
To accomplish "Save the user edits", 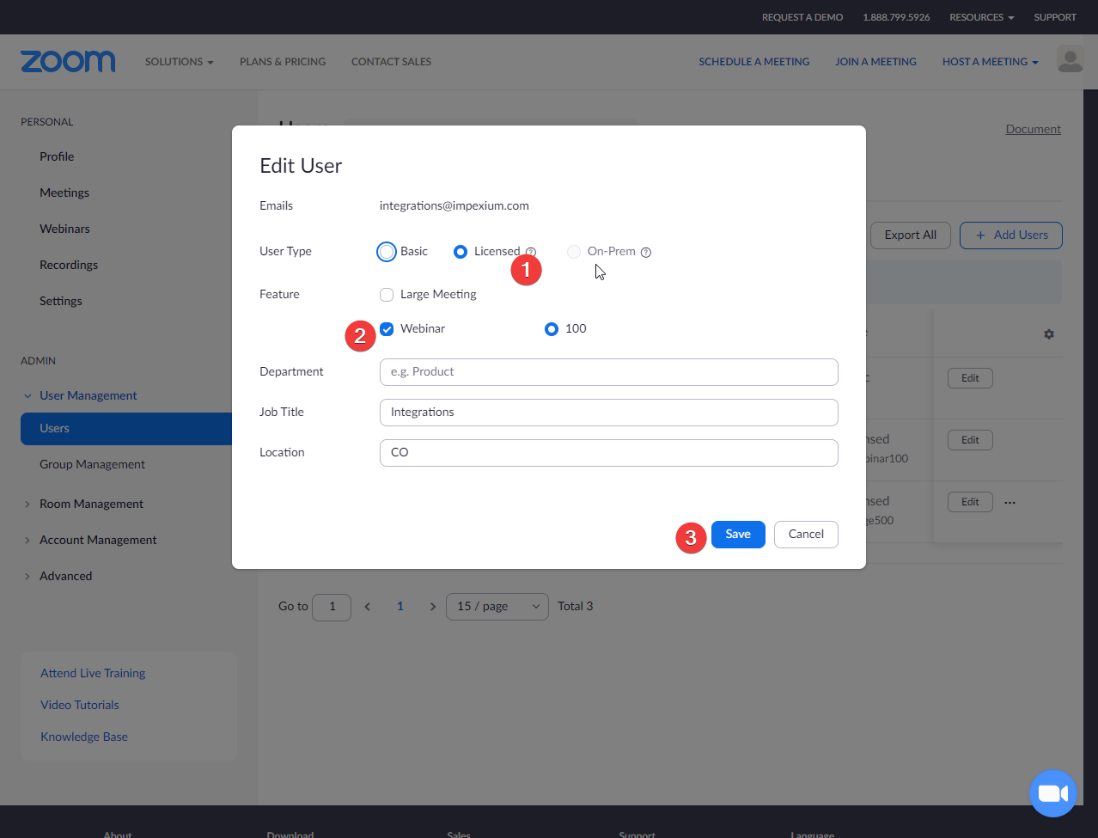I will (738, 534).
